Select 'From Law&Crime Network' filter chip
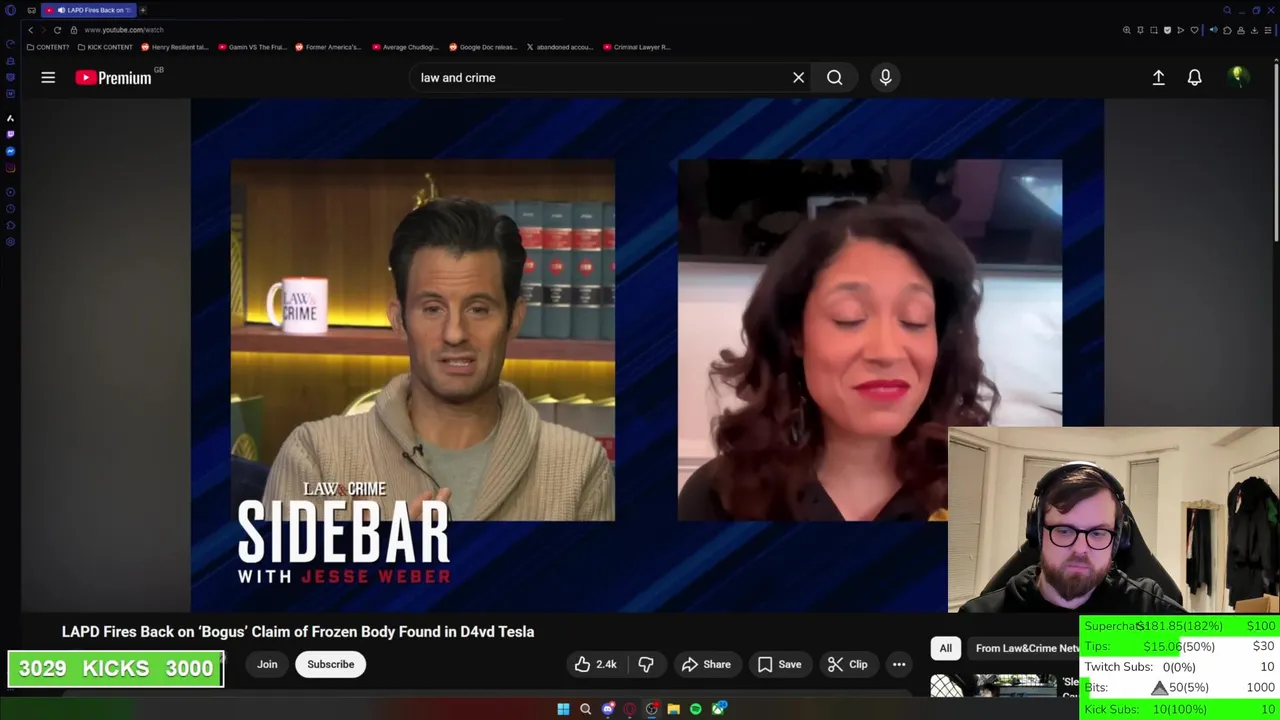The image size is (1280, 720). click(1024, 648)
